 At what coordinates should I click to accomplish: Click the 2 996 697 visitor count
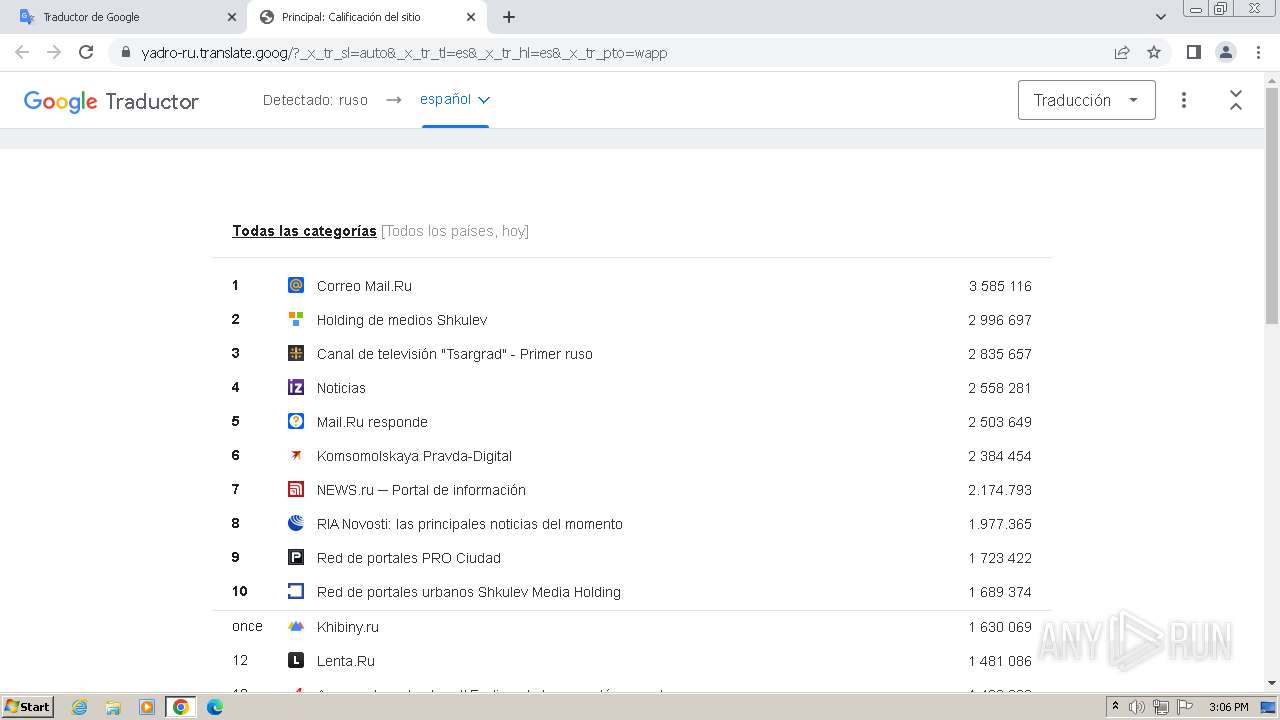tap(1000, 320)
